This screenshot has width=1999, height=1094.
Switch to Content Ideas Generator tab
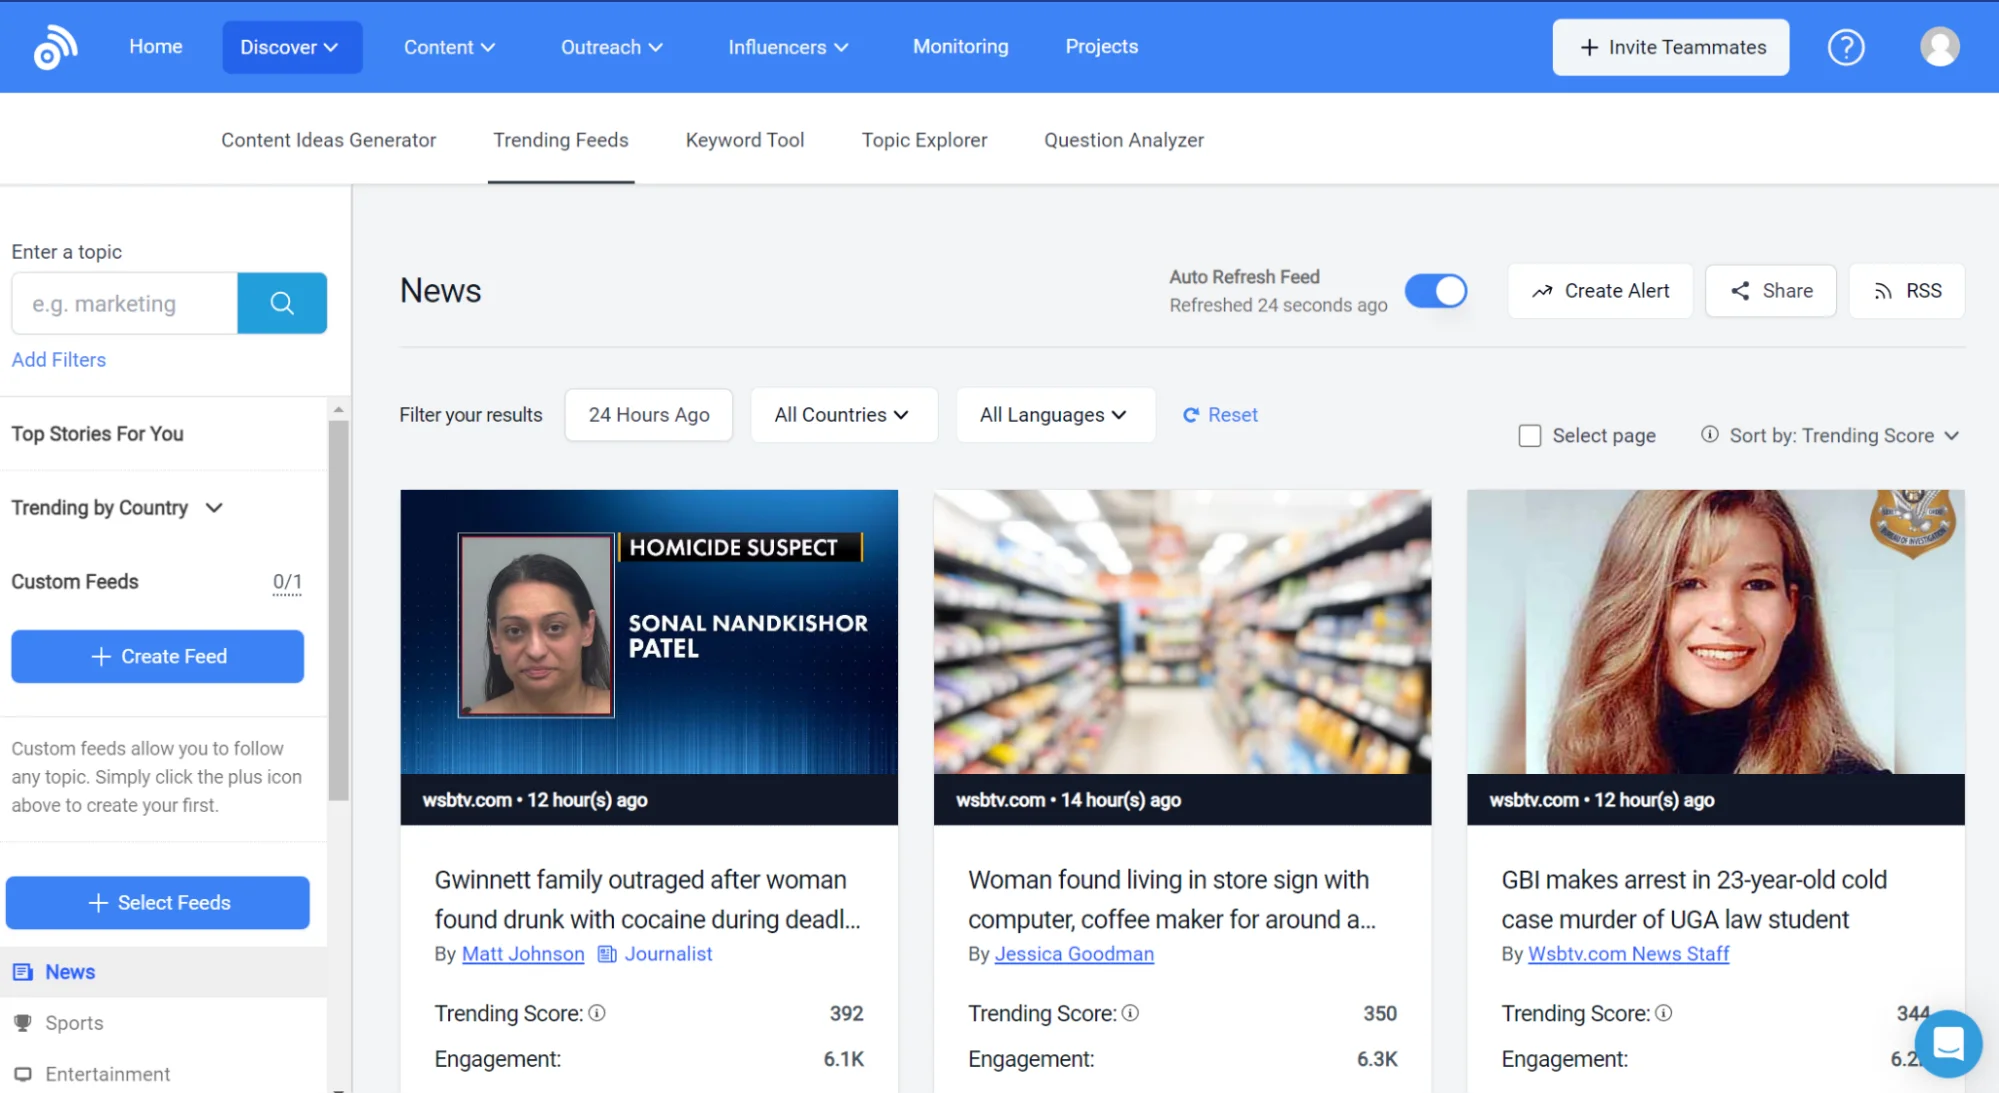point(328,140)
